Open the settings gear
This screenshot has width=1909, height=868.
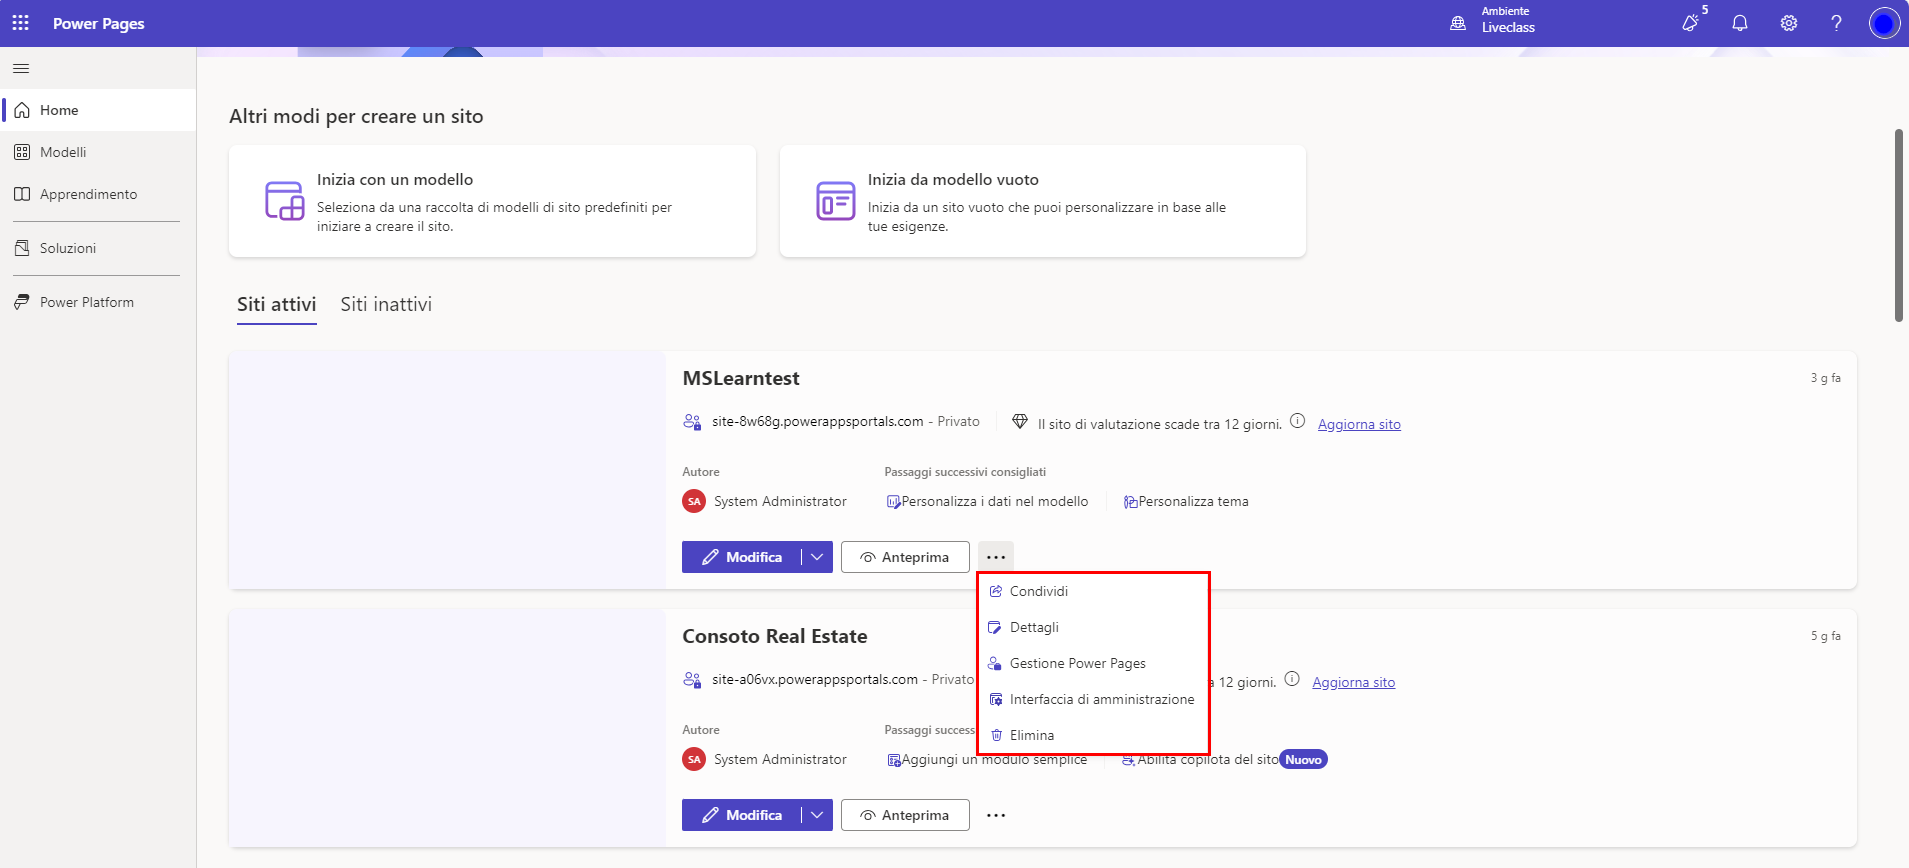[x=1789, y=23]
